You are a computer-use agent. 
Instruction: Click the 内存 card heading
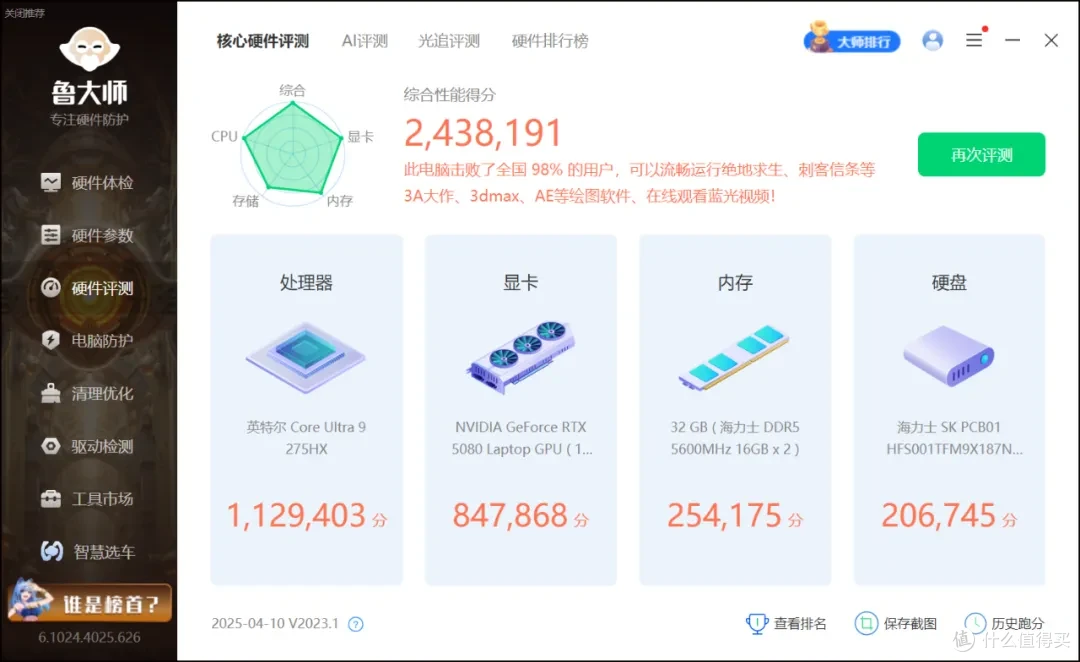[735, 282]
